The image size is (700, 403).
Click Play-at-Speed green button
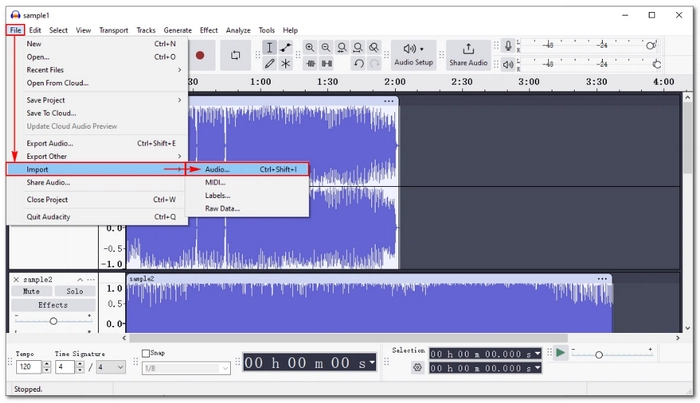(x=560, y=353)
